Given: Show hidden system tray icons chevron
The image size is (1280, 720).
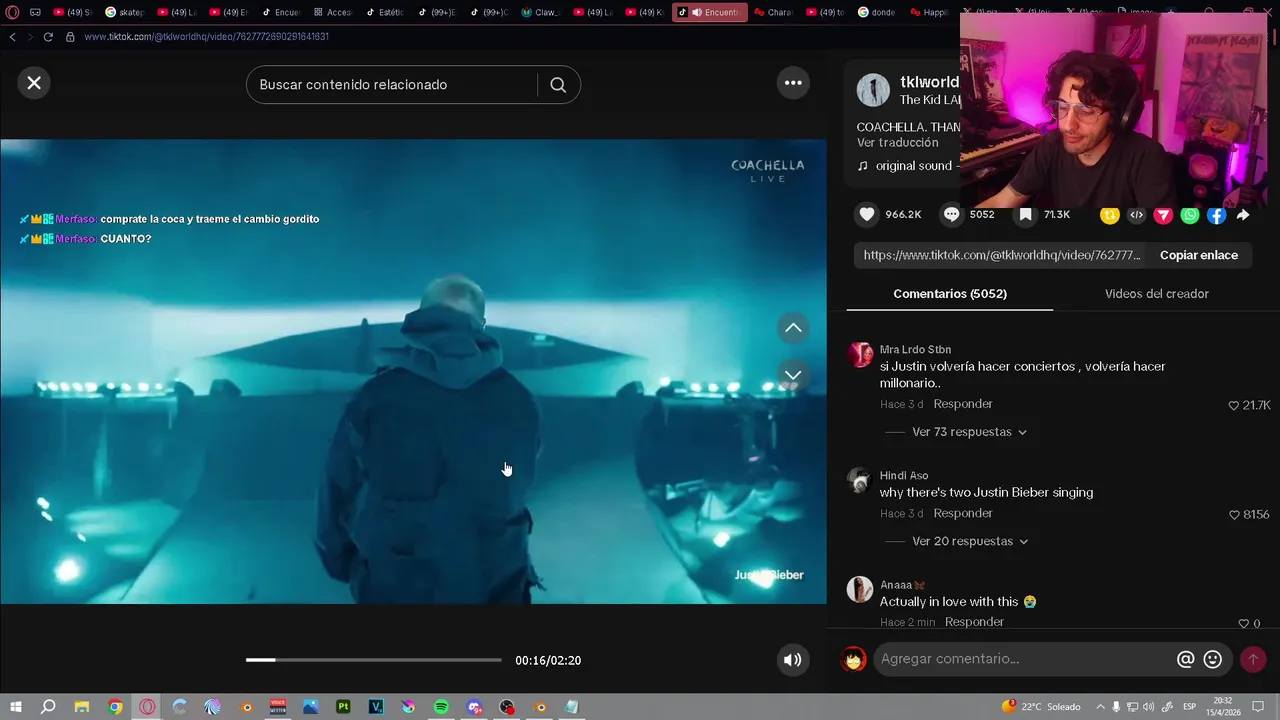Looking at the screenshot, I should [x=1100, y=707].
